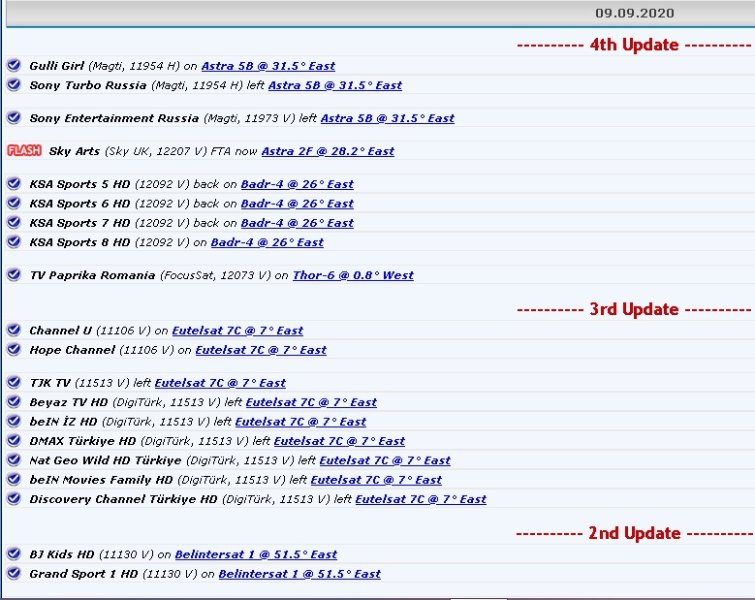The height and width of the screenshot is (600, 755).
Task: Click the 3rd Update heading
Action: click(634, 309)
